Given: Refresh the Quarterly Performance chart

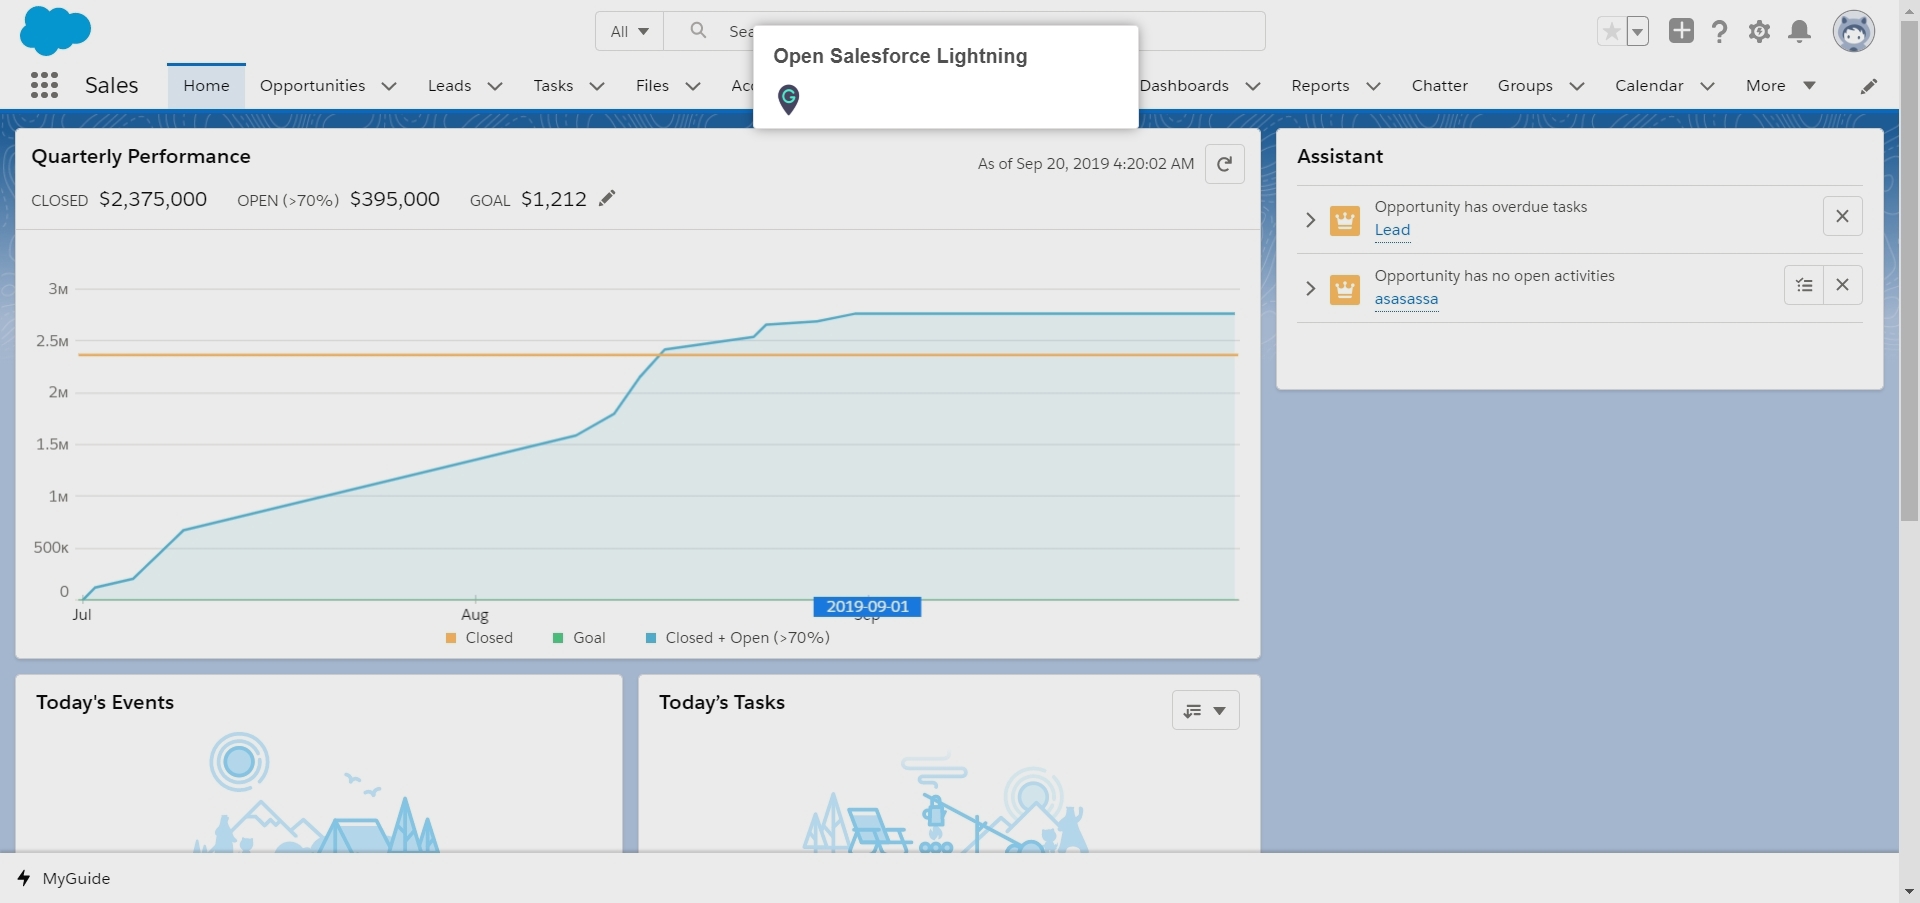Looking at the screenshot, I should (x=1224, y=164).
